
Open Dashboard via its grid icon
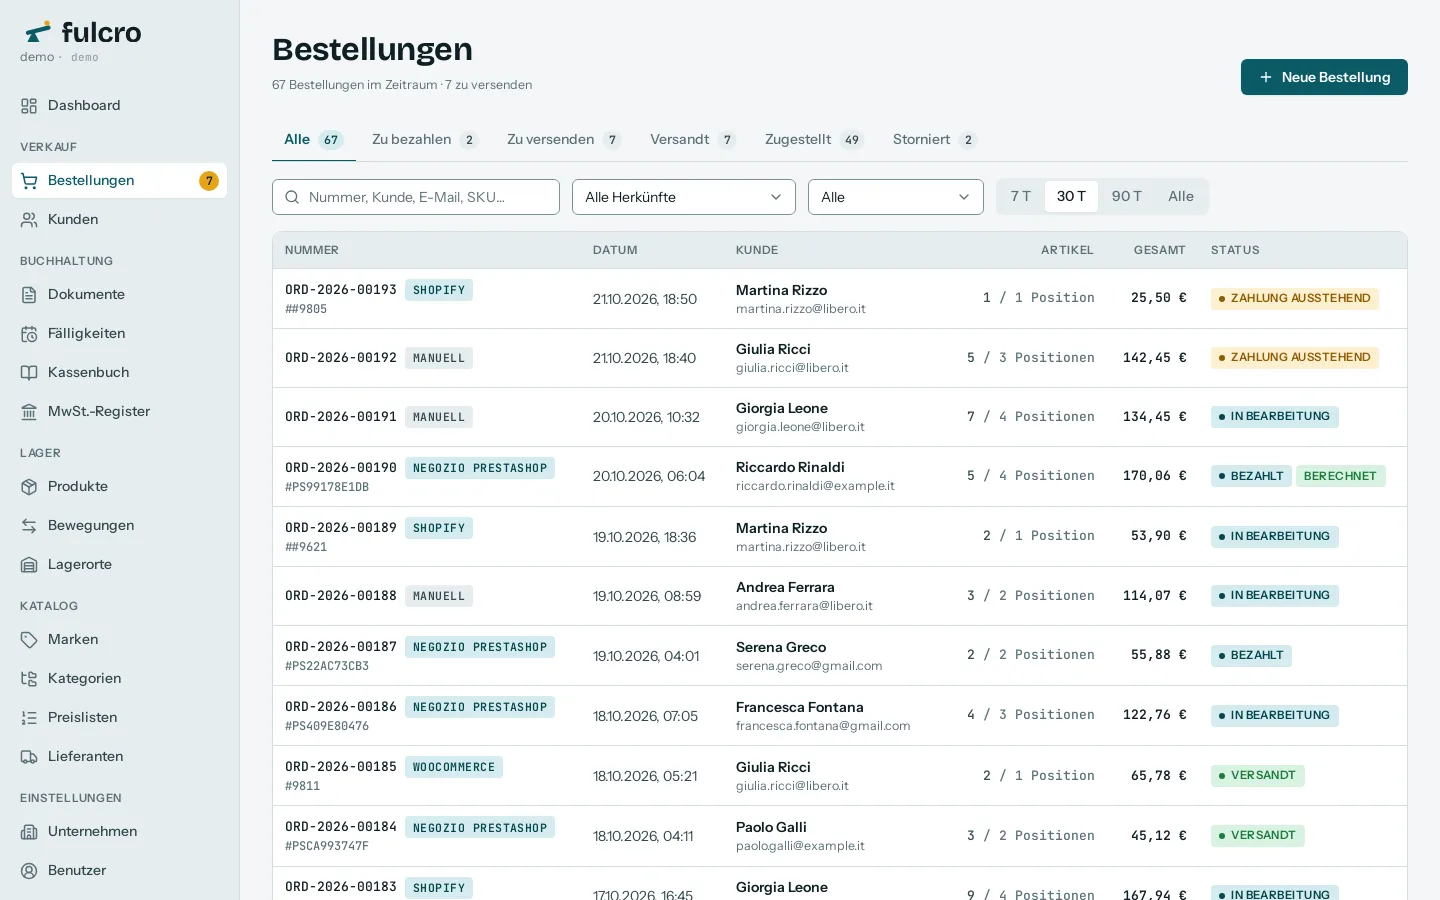click(x=29, y=106)
